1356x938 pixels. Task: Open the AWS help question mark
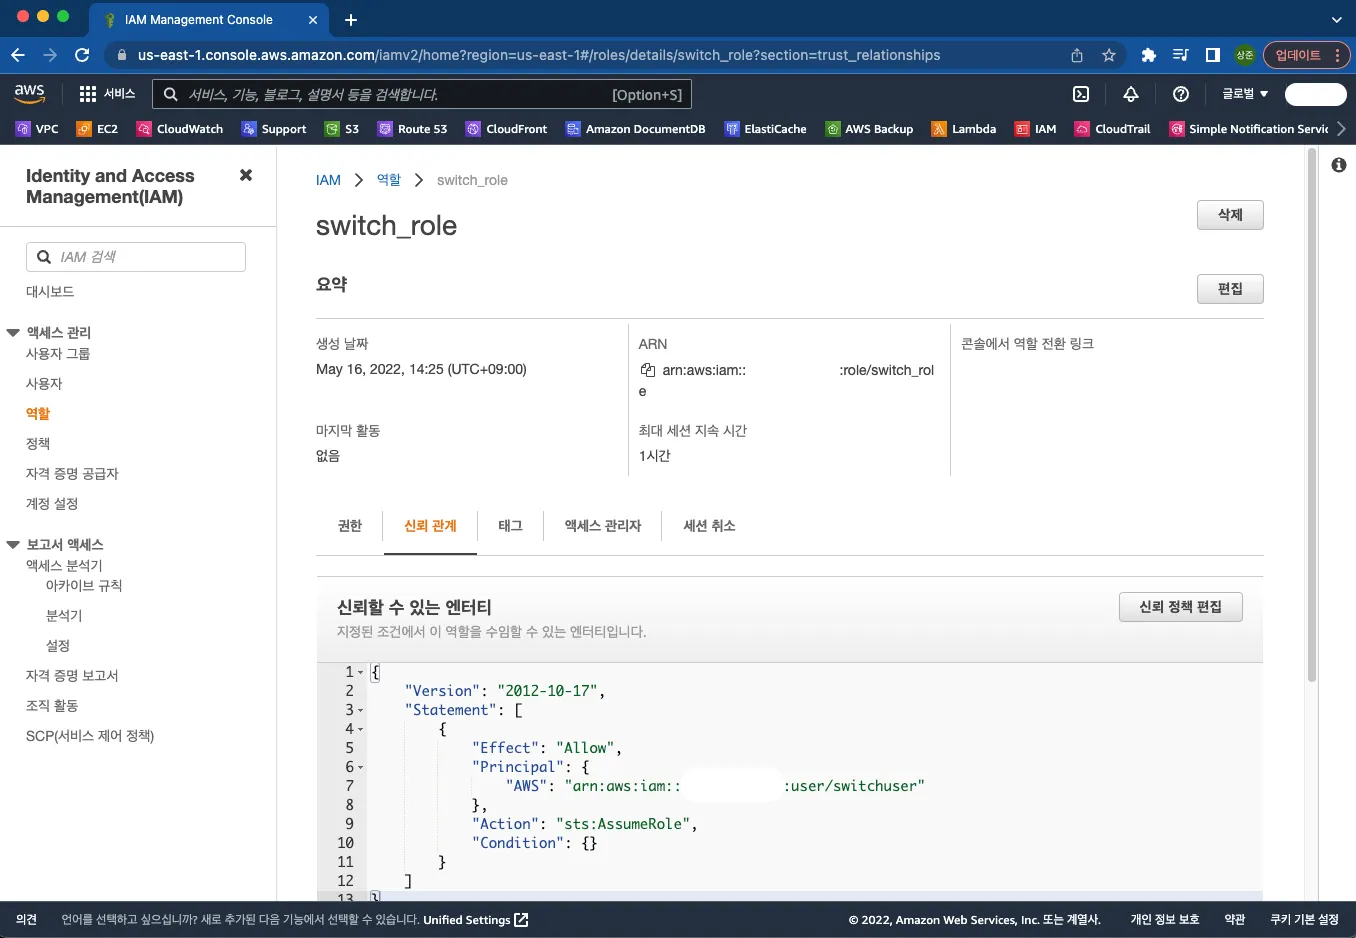(x=1181, y=94)
